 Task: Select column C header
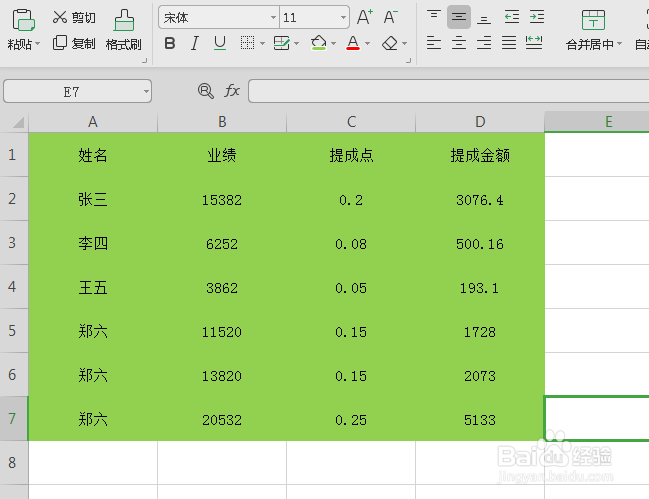(x=351, y=122)
